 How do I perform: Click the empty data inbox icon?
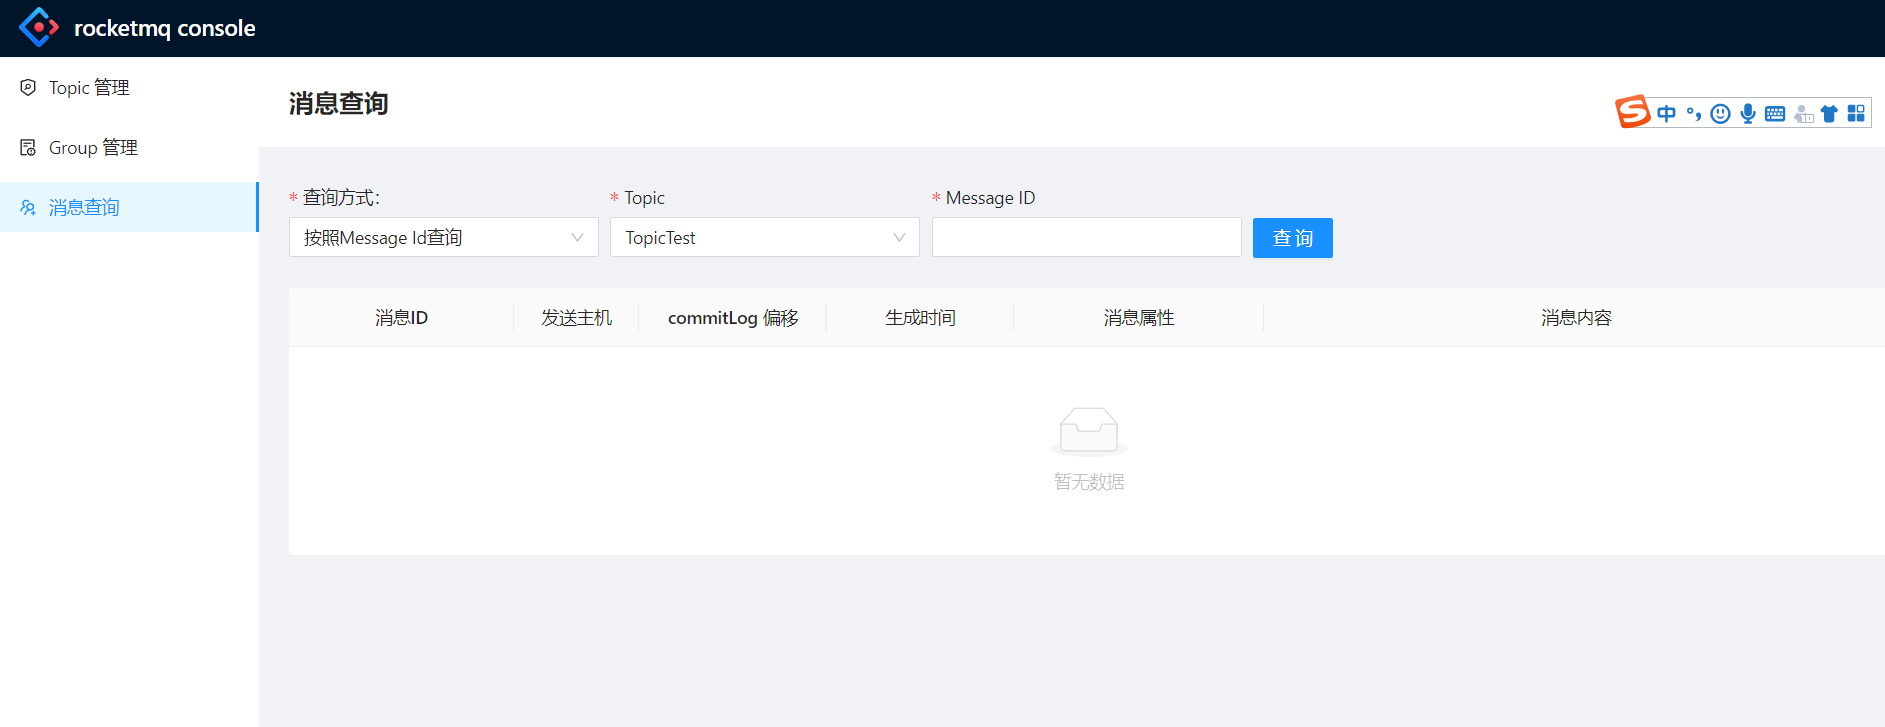(1089, 431)
